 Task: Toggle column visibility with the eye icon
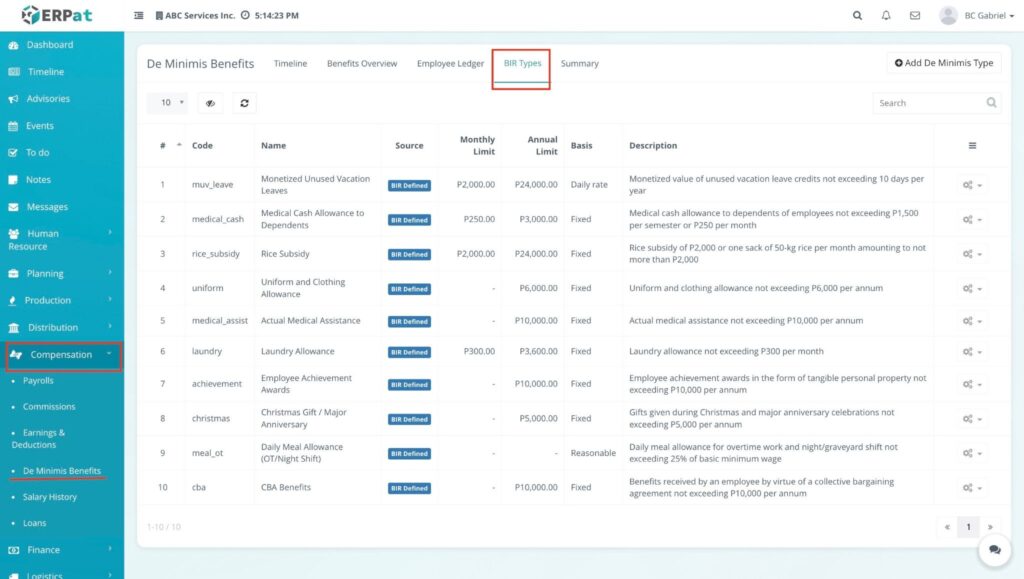pyautogui.click(x=210, y=103)
